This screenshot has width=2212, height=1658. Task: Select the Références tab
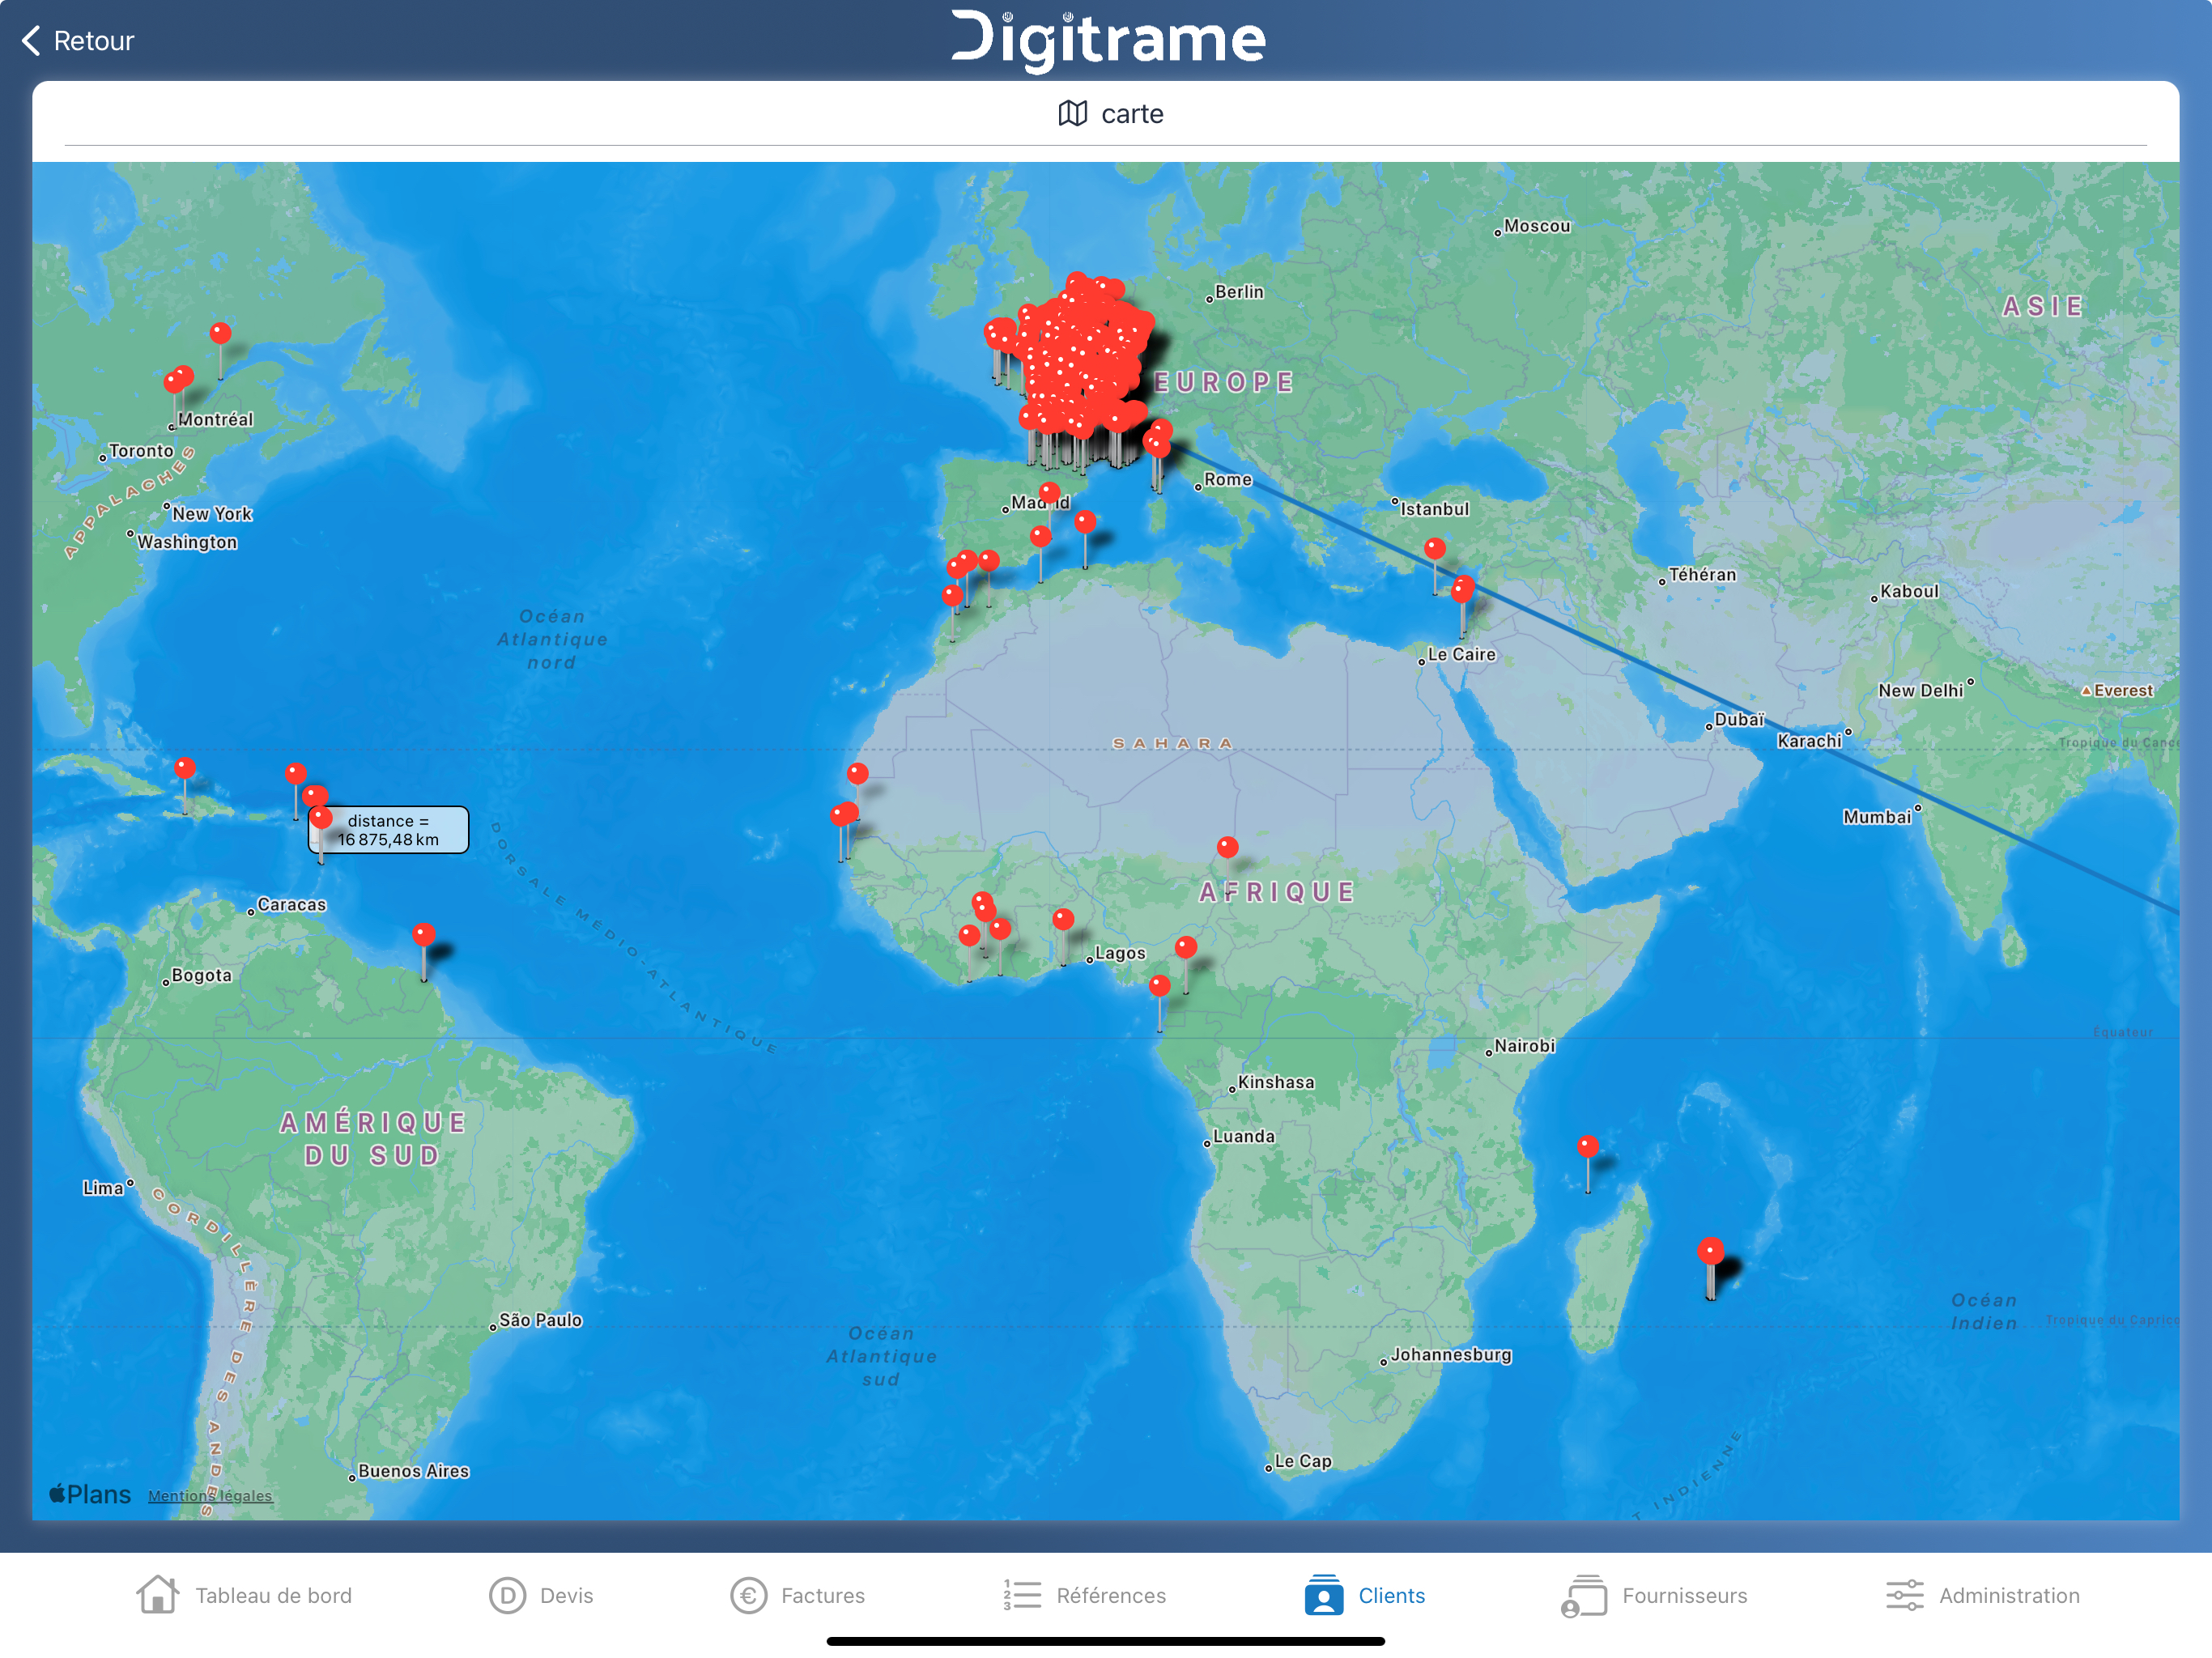(1084, 1595)
